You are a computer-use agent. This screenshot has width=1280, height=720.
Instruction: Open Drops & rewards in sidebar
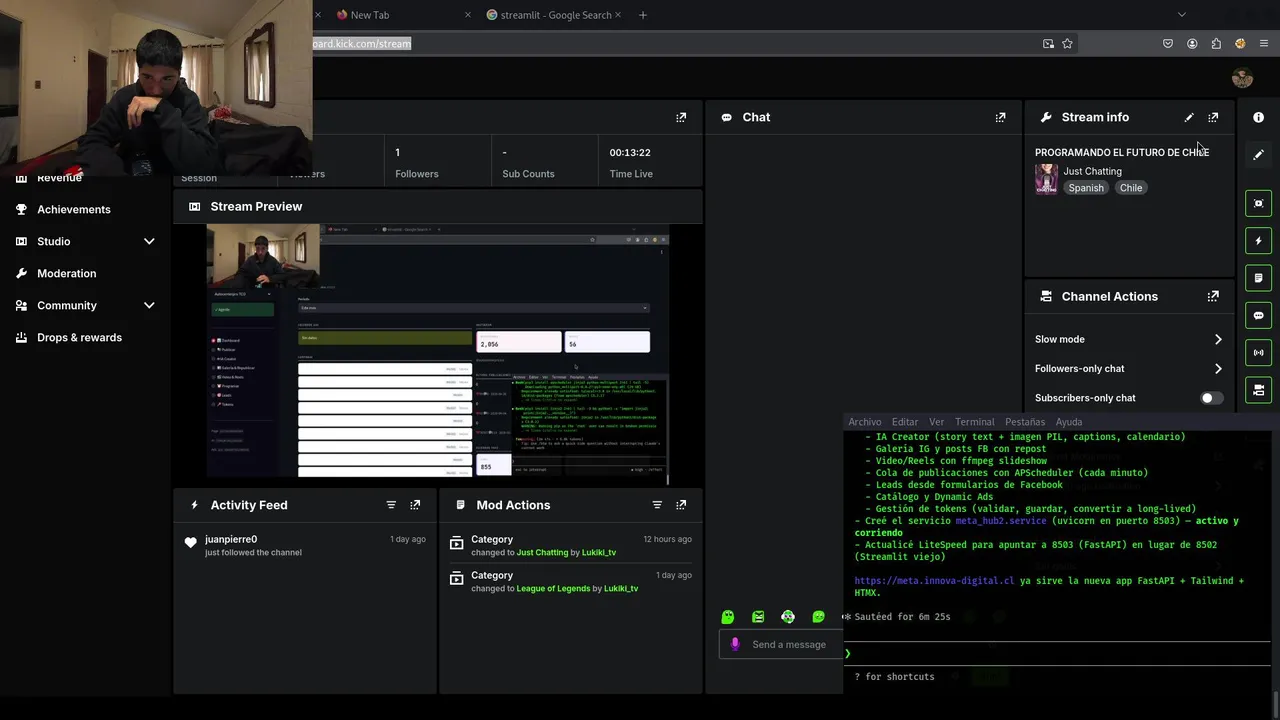pos(79,337)
